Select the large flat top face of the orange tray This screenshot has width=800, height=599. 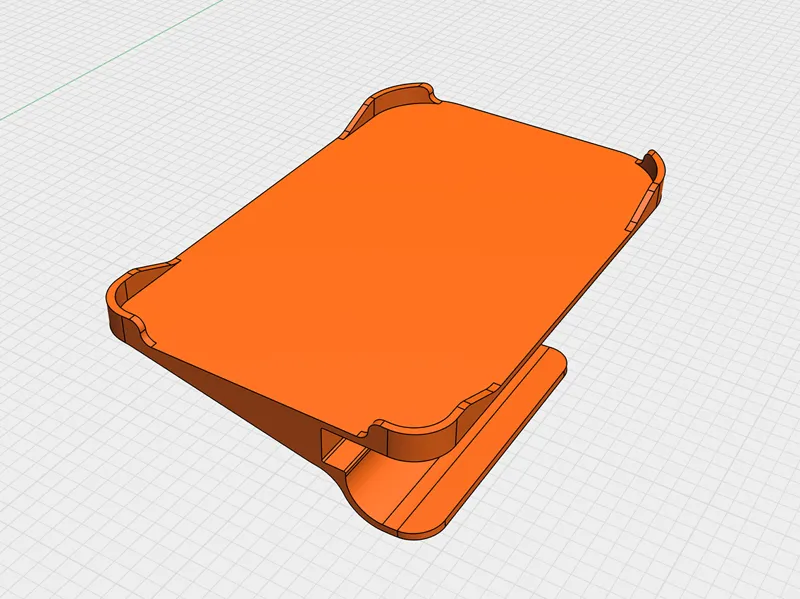coord(388,265)
